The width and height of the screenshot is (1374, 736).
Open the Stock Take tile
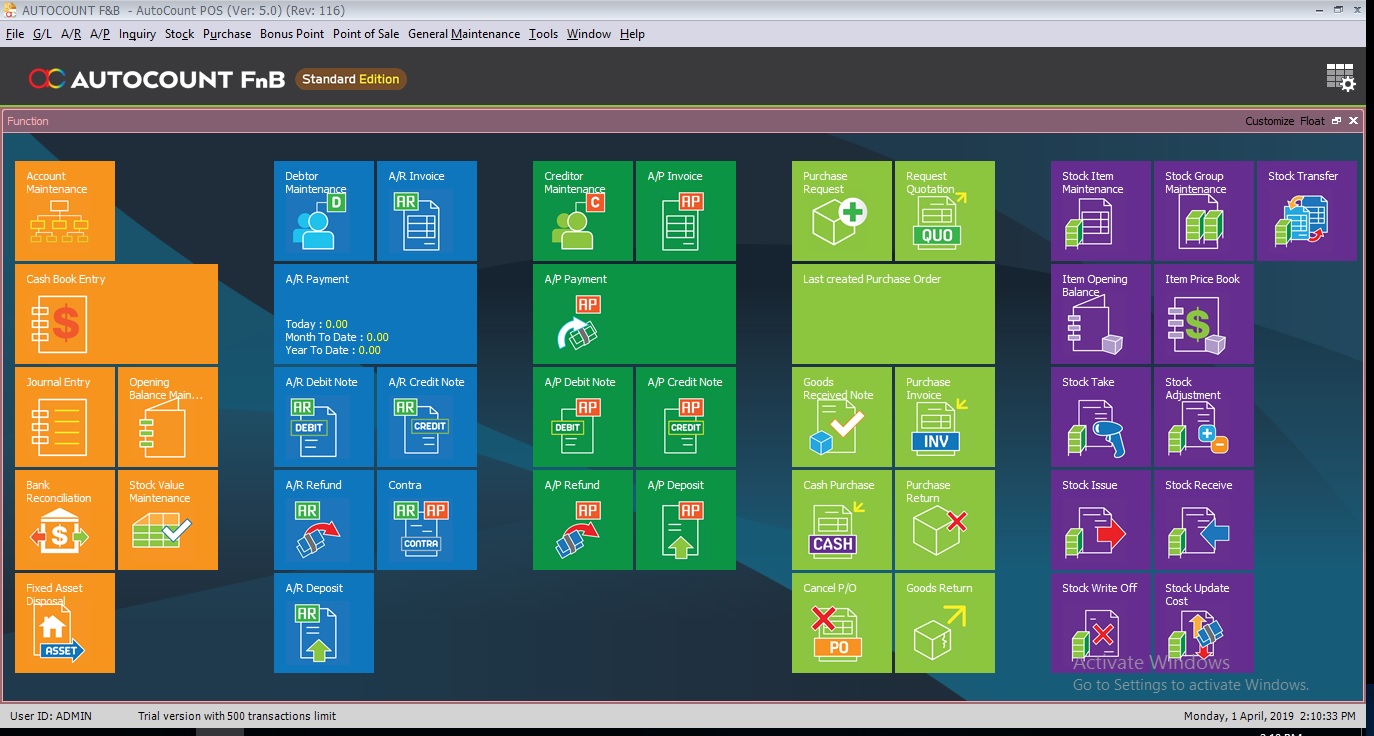(x=1100, y=417)
